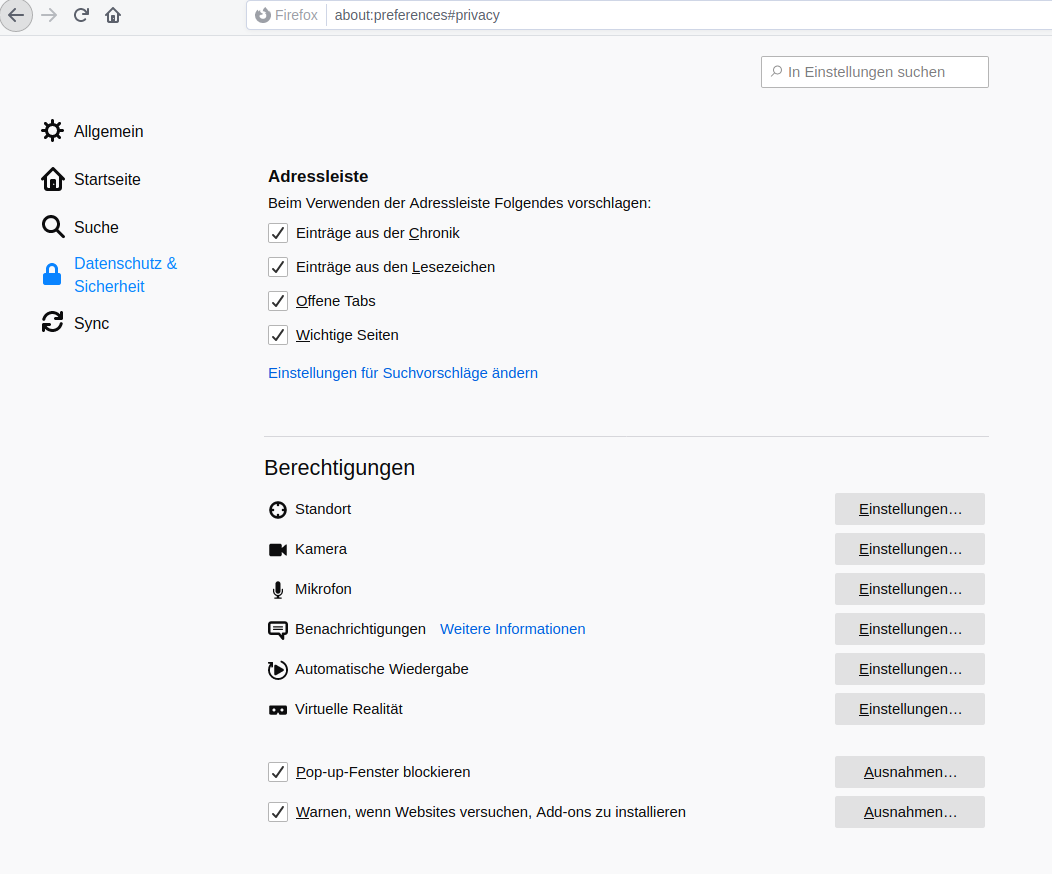Click the Automatische Wiedergabe play icon
1052x874 pixels.
coord(278,669)
